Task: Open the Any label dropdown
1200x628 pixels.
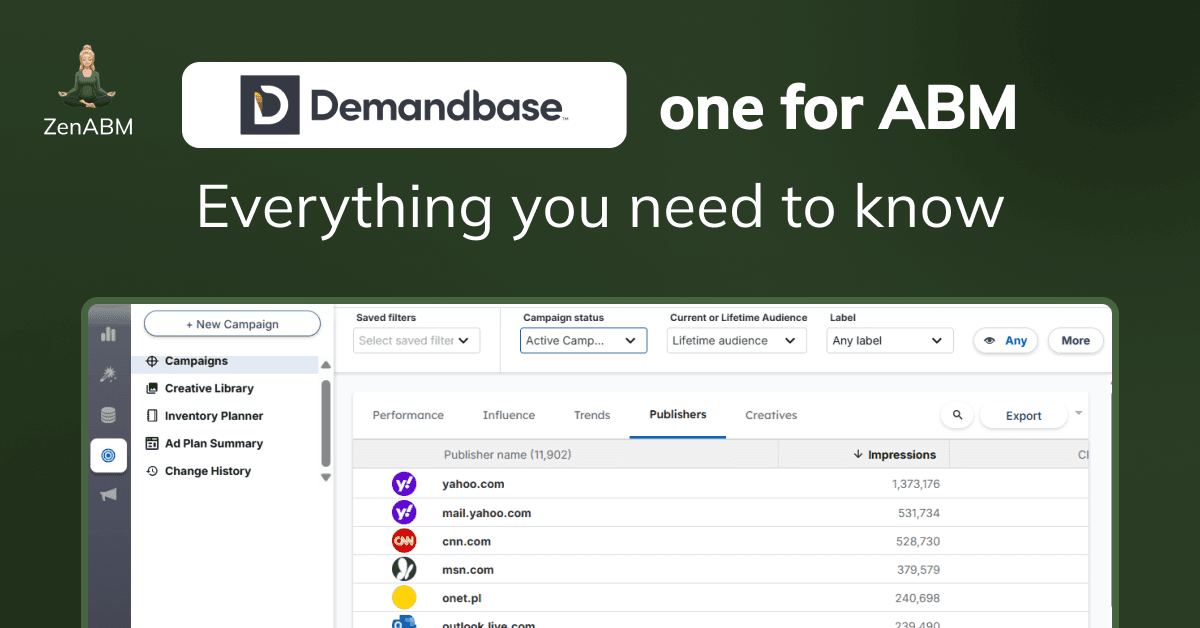Action: (889, 340)
